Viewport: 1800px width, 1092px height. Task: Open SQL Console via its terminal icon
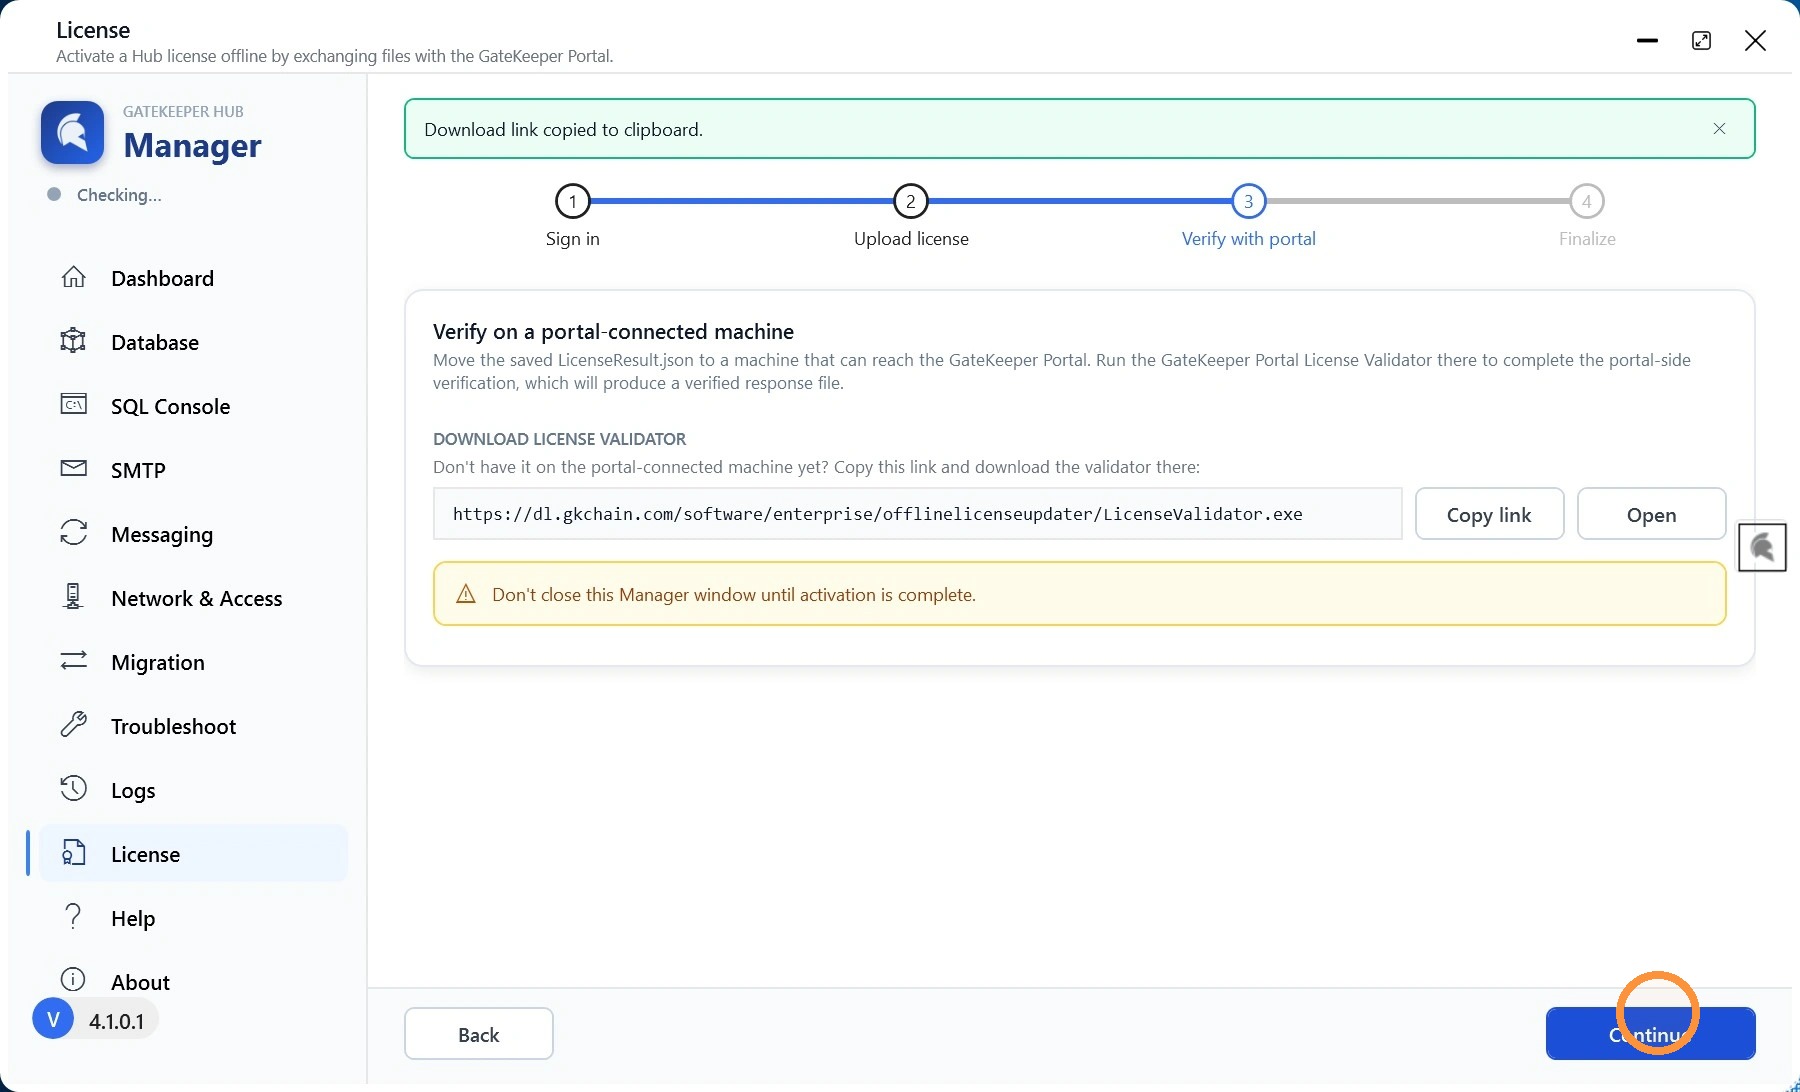(74, 404)
